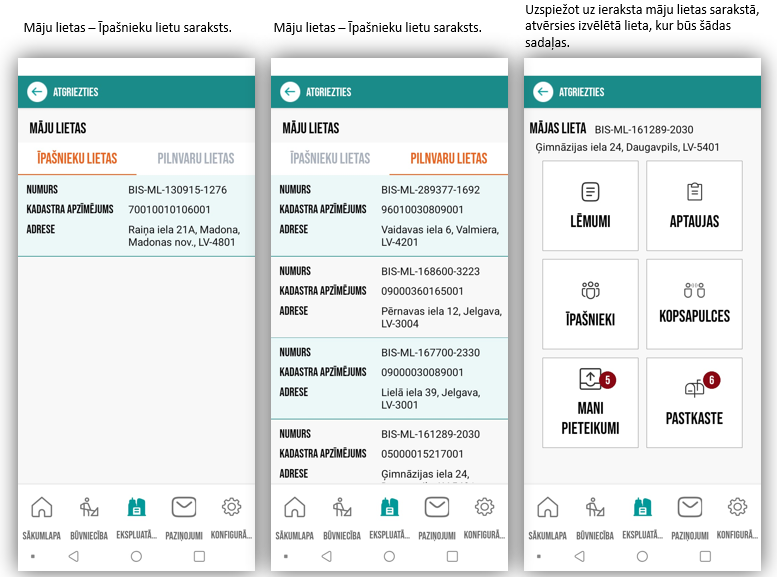Switch to Pilnvaru lietas tab on leftmost phone
The height and width of the screenshot is (577, 777).
pyautogui.click(x=196, y=158)
